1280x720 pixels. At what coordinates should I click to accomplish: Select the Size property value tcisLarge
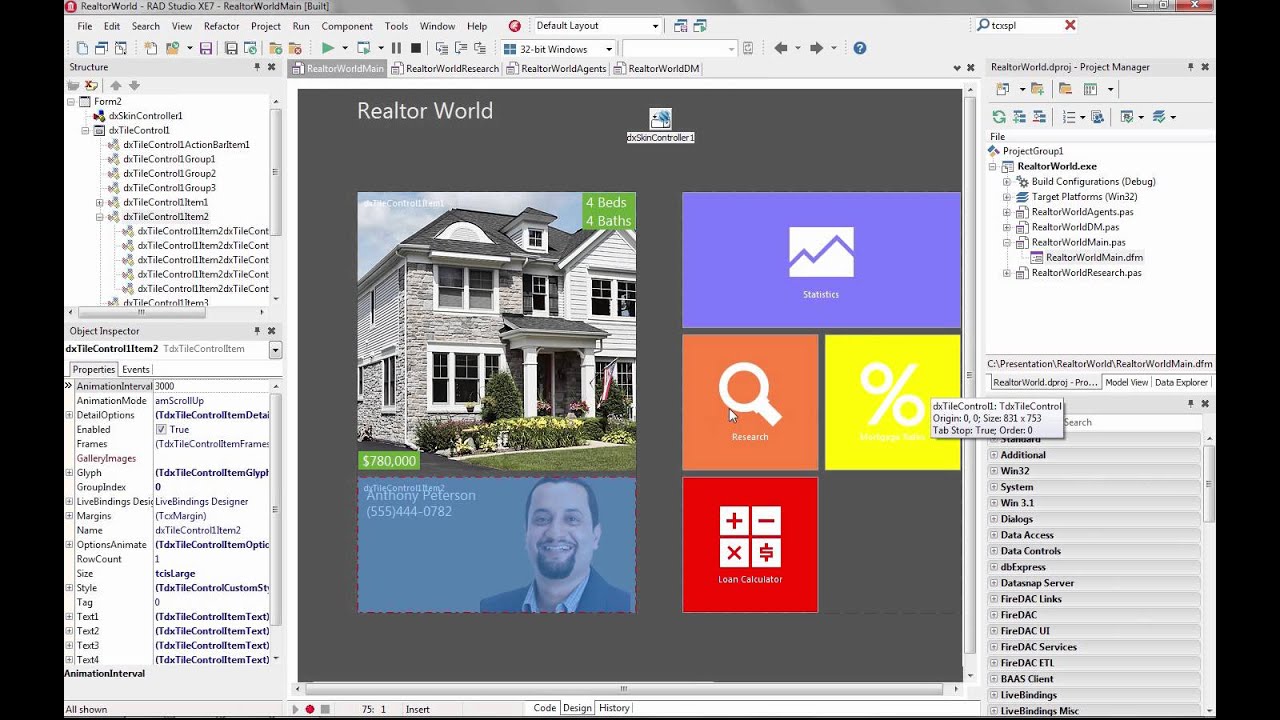click(x=211, y=574)
